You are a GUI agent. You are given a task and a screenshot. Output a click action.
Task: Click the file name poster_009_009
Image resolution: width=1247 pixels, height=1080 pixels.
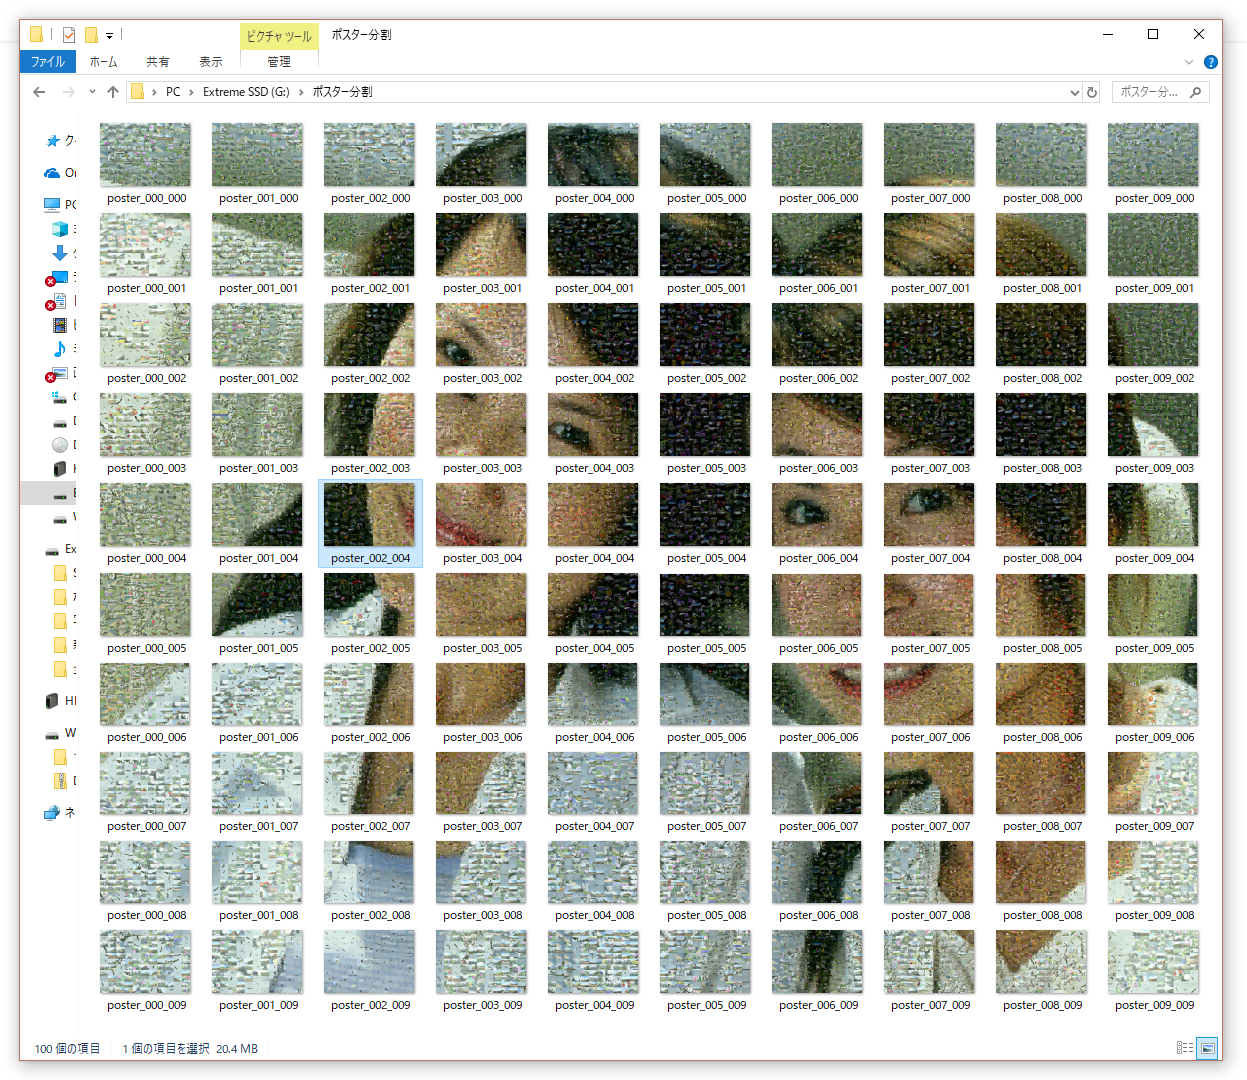(x=1154, y=1005)
